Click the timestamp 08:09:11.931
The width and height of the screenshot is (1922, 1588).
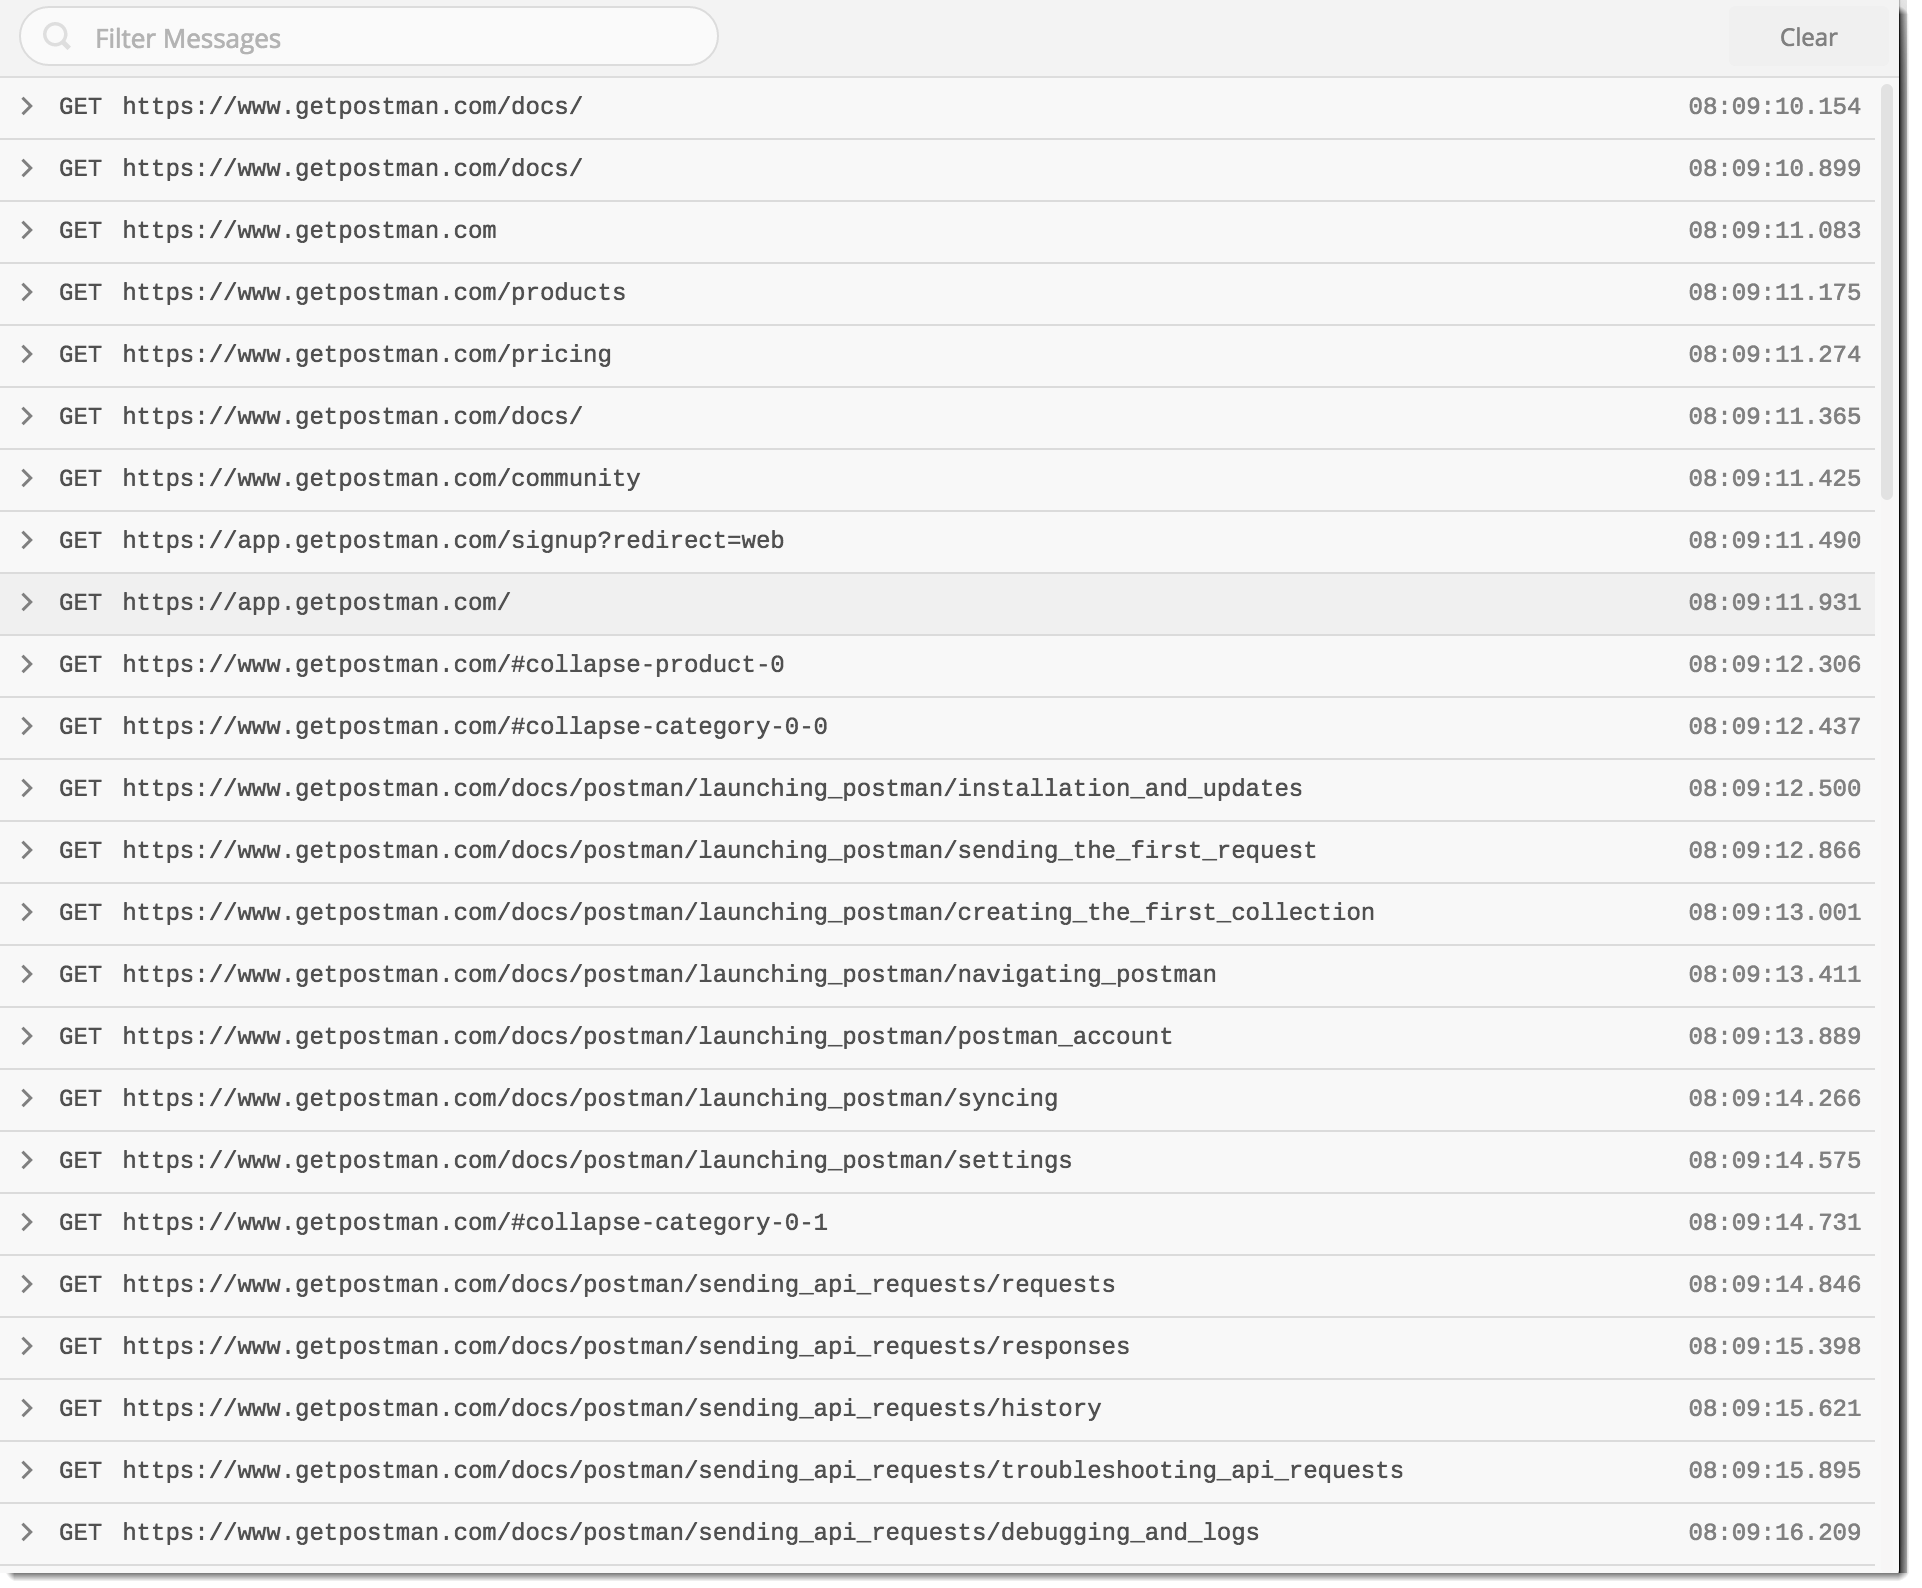point(1774,602)
